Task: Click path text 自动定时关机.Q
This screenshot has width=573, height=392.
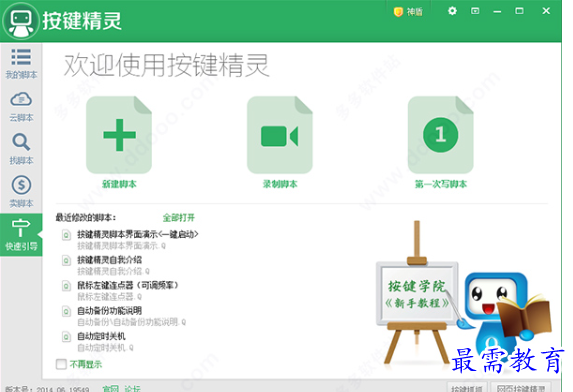Action: point(105,348)
